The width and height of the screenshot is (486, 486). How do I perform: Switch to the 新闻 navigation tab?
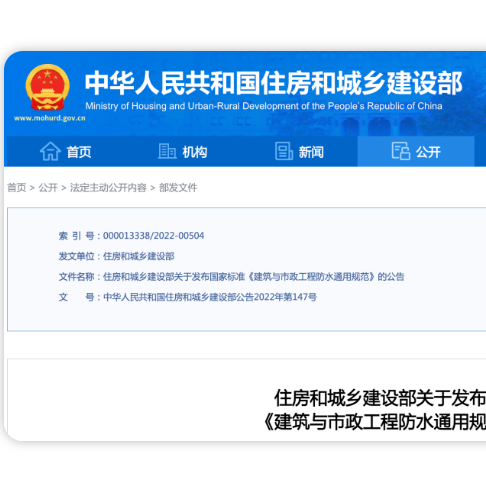pos(299,151)
